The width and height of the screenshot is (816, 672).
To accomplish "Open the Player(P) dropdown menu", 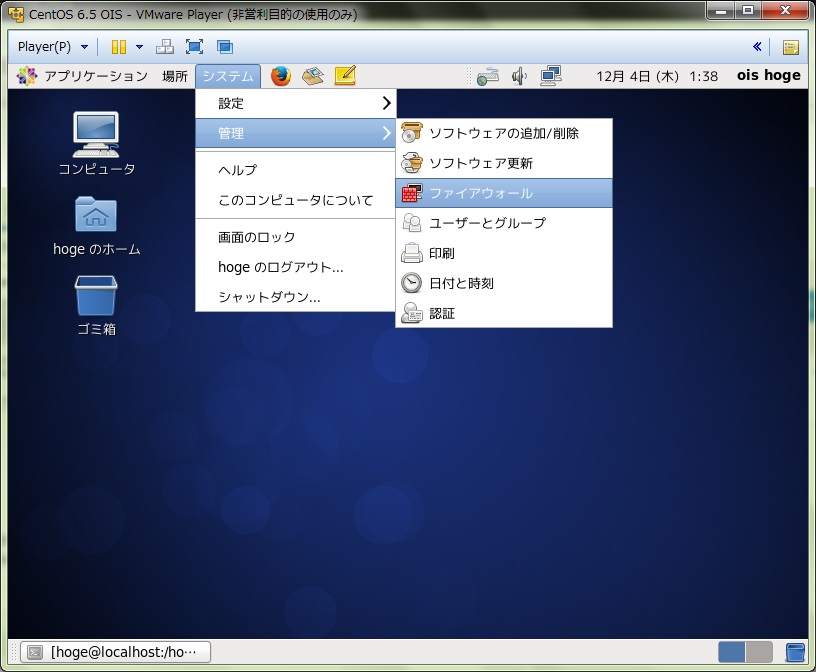I will (53, 47).
